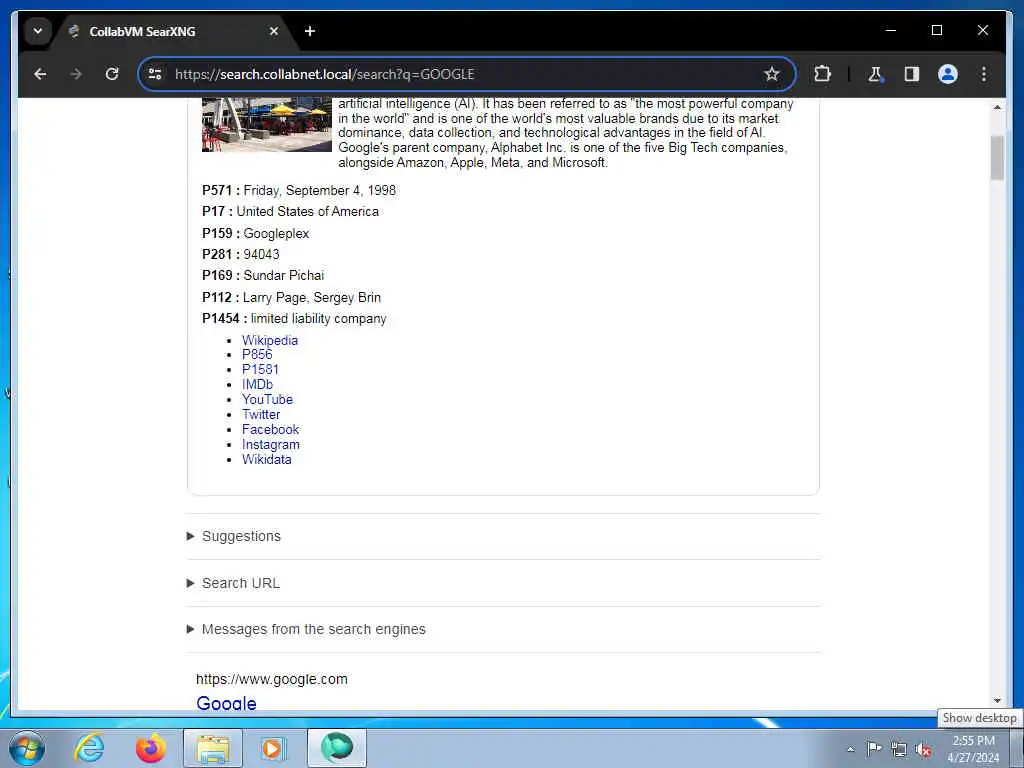Open the network tray icon
Image resolution: width=1024 pixels, height=768 pixels.
pyautogui.click(x=899, y=749)
